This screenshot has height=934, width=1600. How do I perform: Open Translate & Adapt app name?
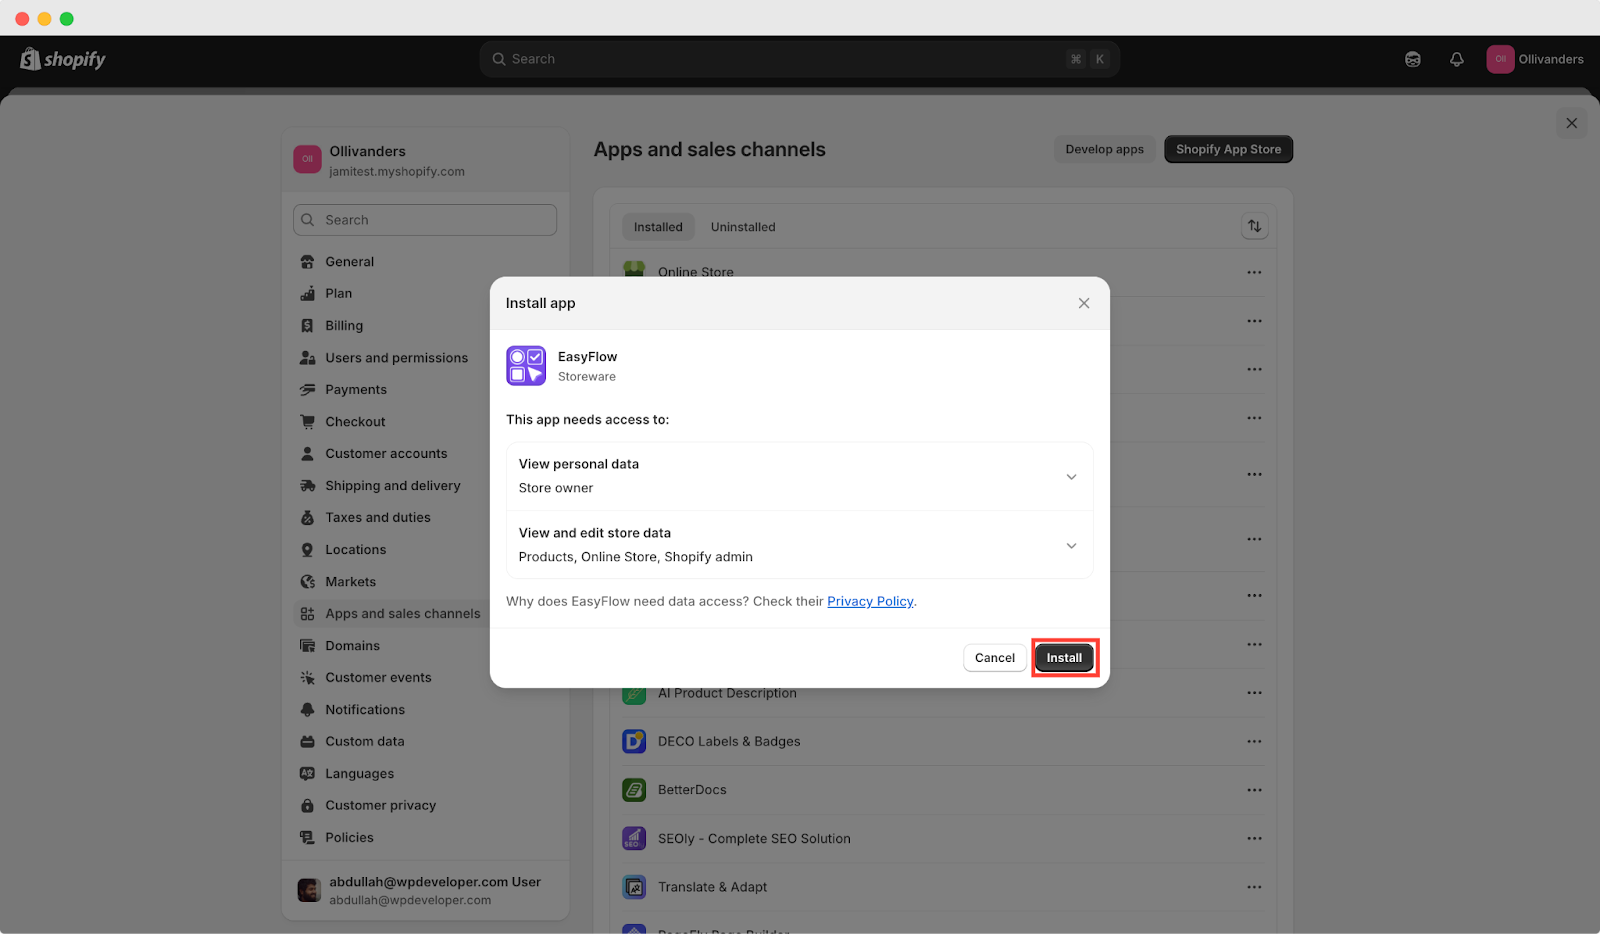712,887
